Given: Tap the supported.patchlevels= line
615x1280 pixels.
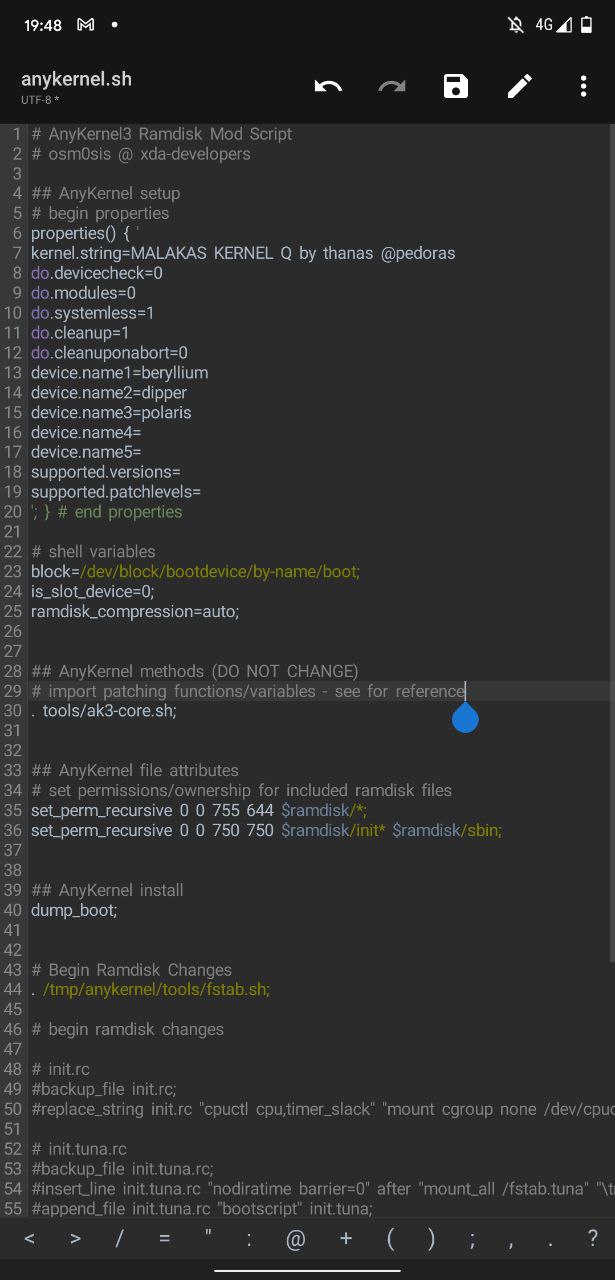Looking at the screenshot, I should pyautogui.click(x=116, y=492).
